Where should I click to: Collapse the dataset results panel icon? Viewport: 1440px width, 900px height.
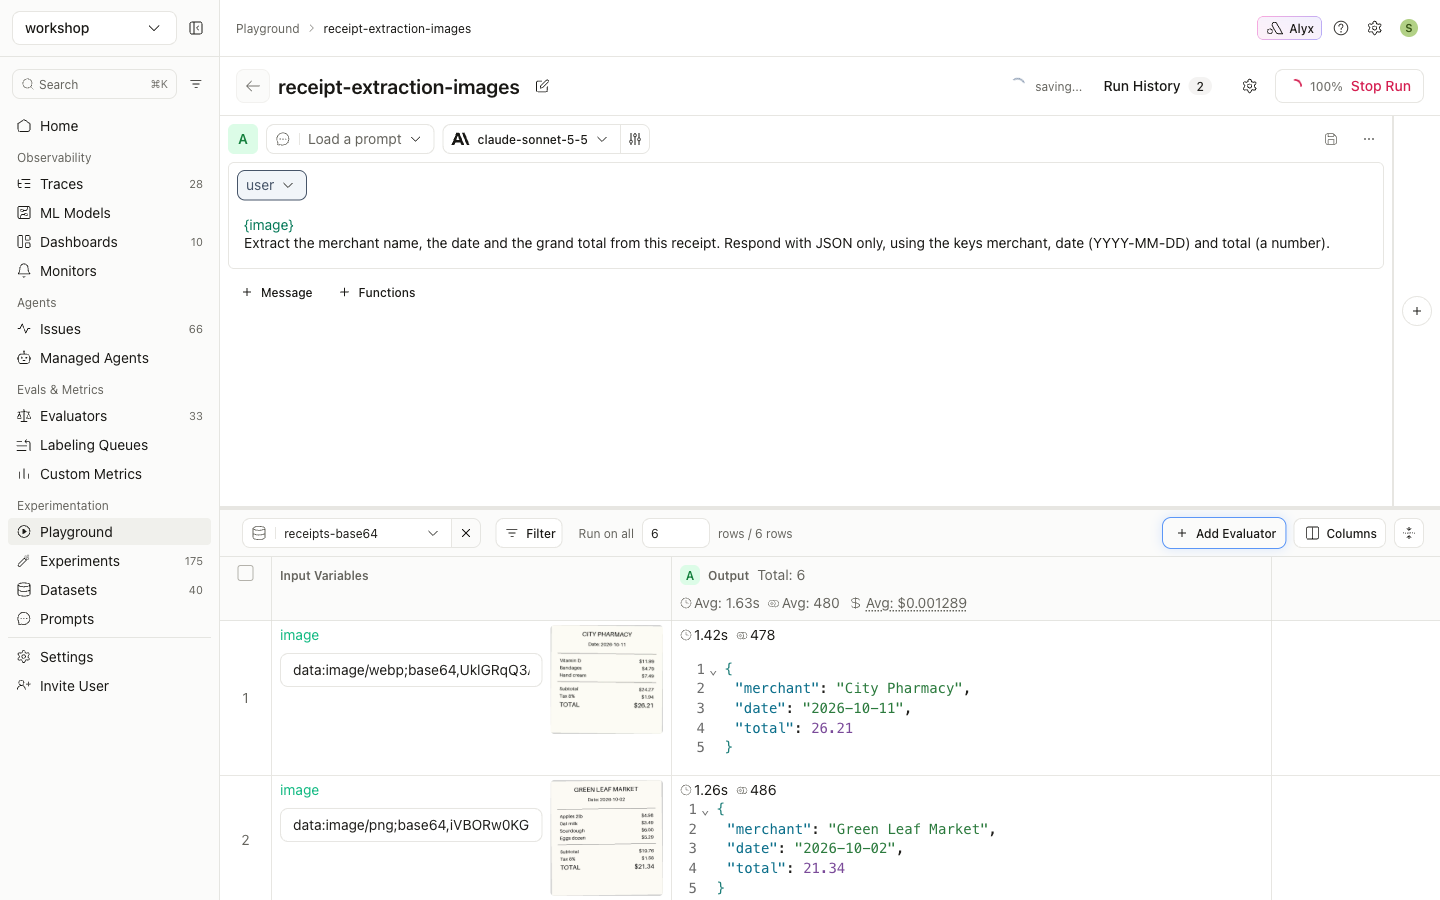(1409, 533)
